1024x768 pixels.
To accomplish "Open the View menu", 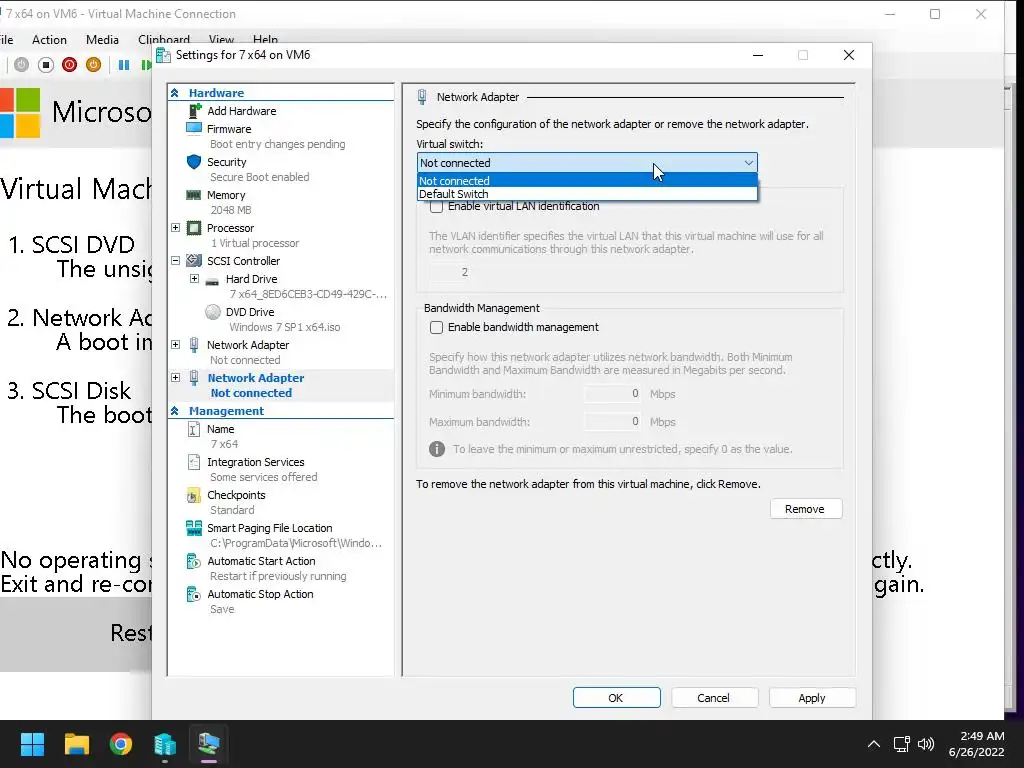I will [221, 40].
